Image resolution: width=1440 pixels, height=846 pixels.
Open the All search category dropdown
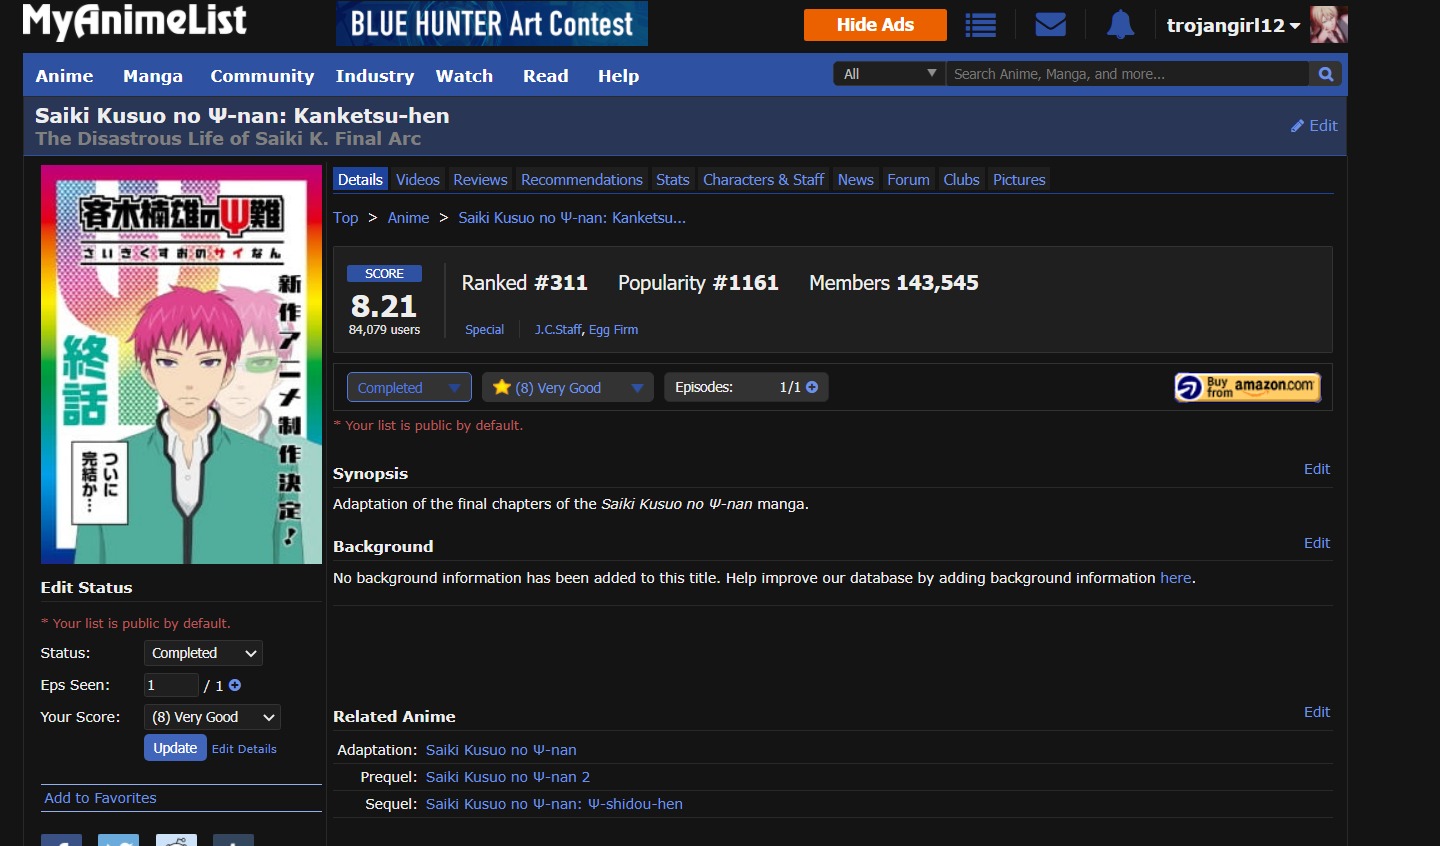pos(889,74)
